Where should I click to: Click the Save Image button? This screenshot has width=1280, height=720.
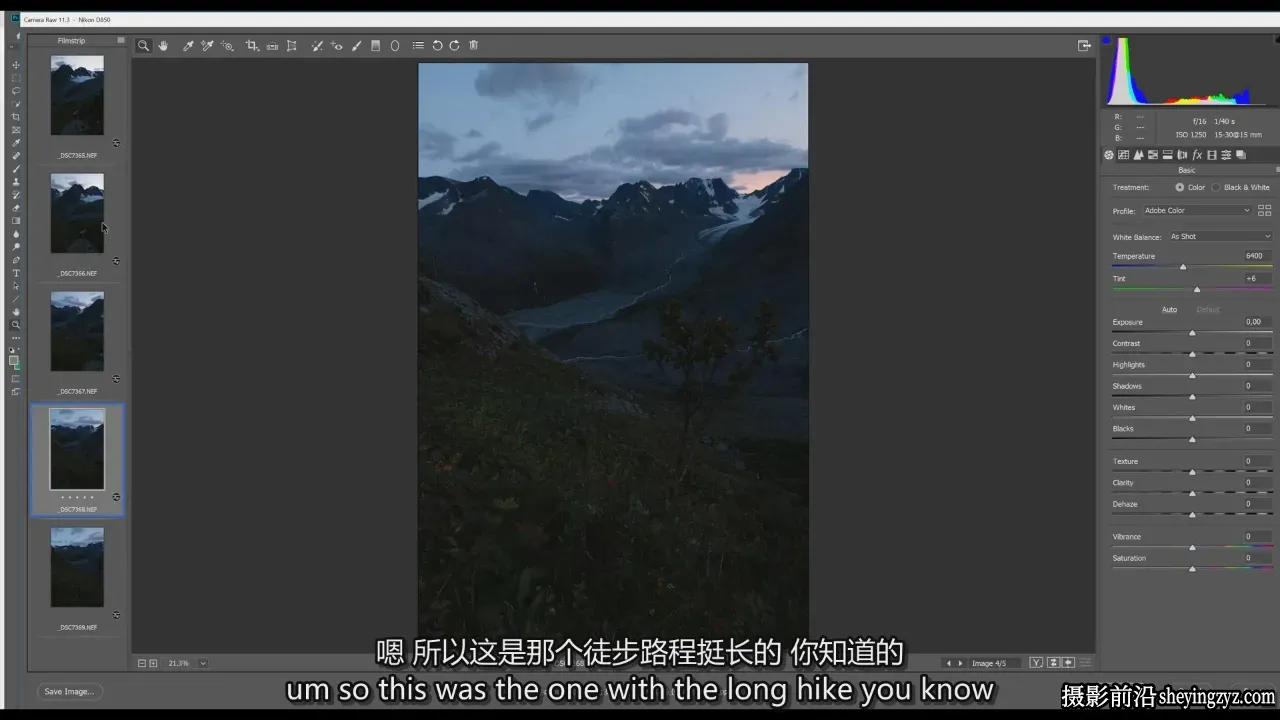(x=69, y=691)
